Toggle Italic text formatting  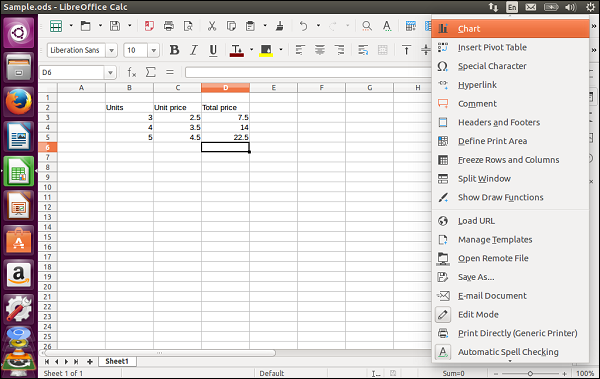point(194,50)
